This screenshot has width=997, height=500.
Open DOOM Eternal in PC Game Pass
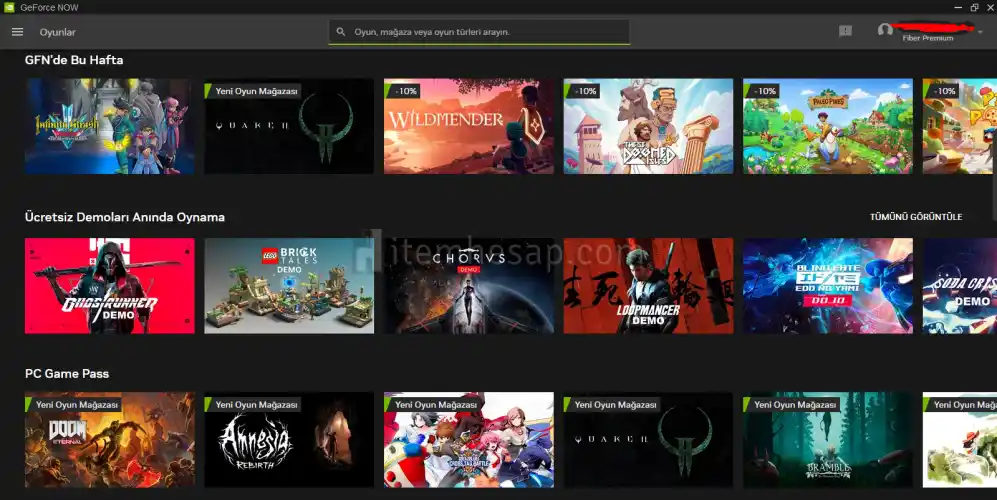coord(109,440)
